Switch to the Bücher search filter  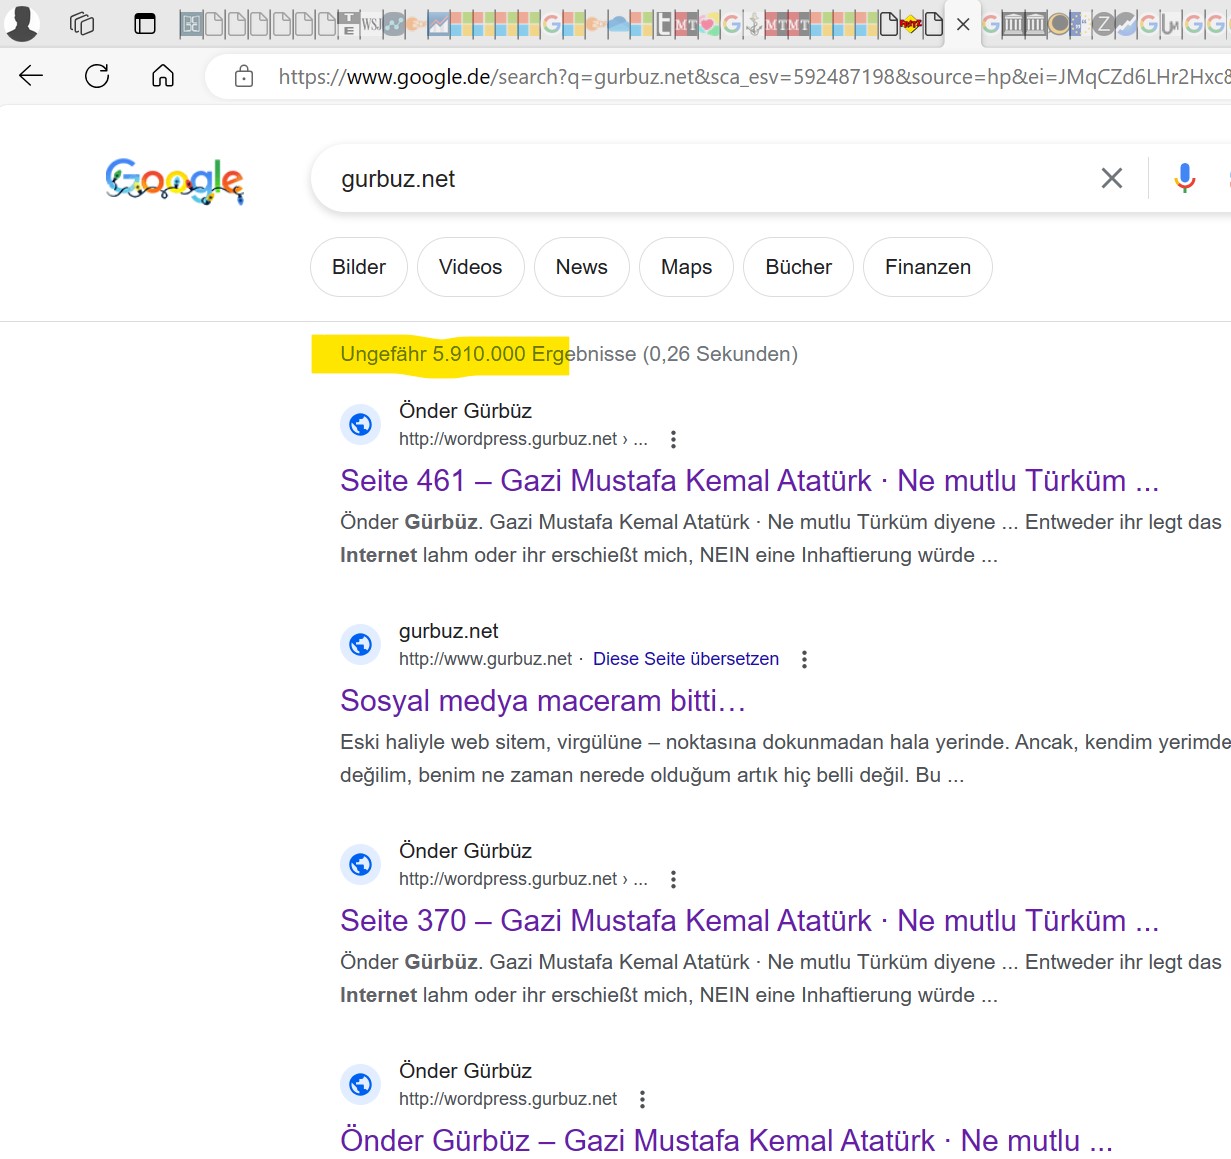pyautogui.click(x=799, y=267)
